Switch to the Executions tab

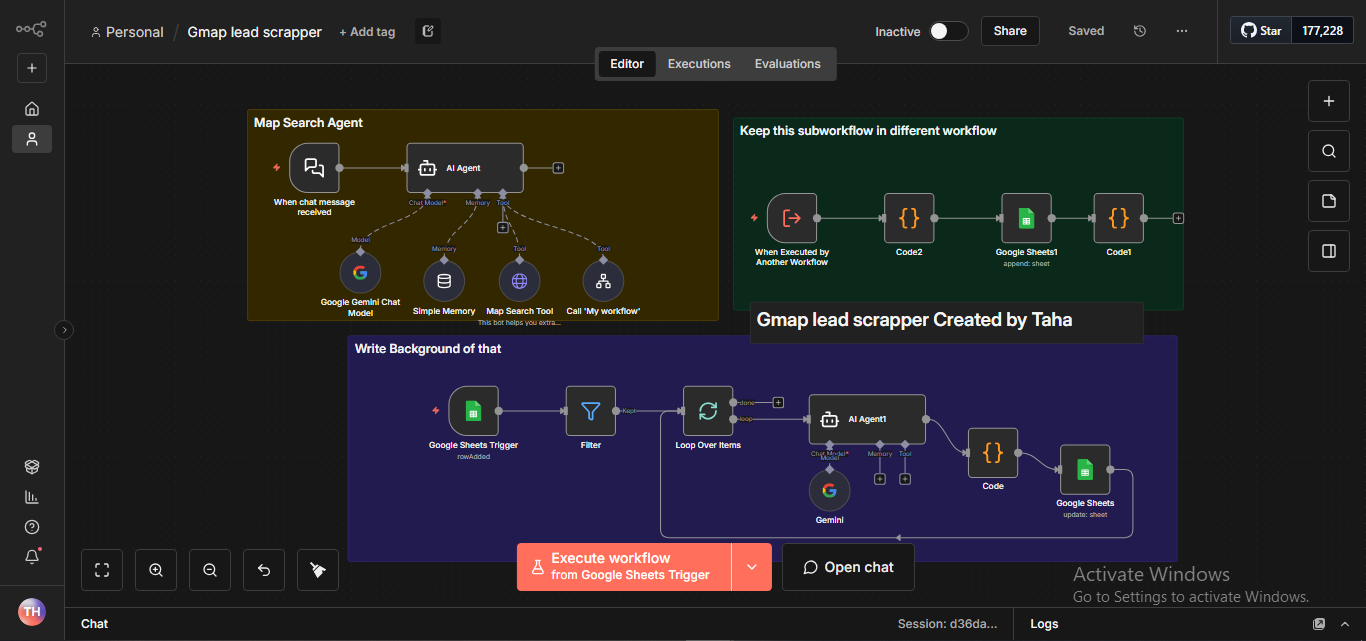tap(699, 64)
